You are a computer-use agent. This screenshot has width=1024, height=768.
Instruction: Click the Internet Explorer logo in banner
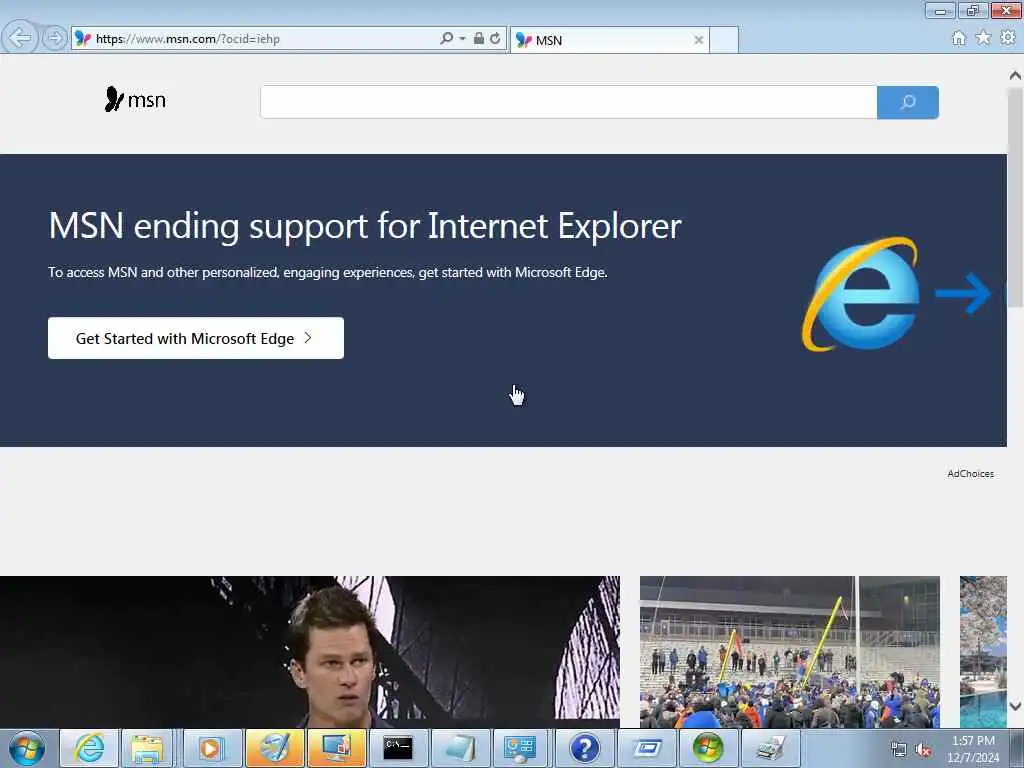pyautogui.click(x=861, y=294)
